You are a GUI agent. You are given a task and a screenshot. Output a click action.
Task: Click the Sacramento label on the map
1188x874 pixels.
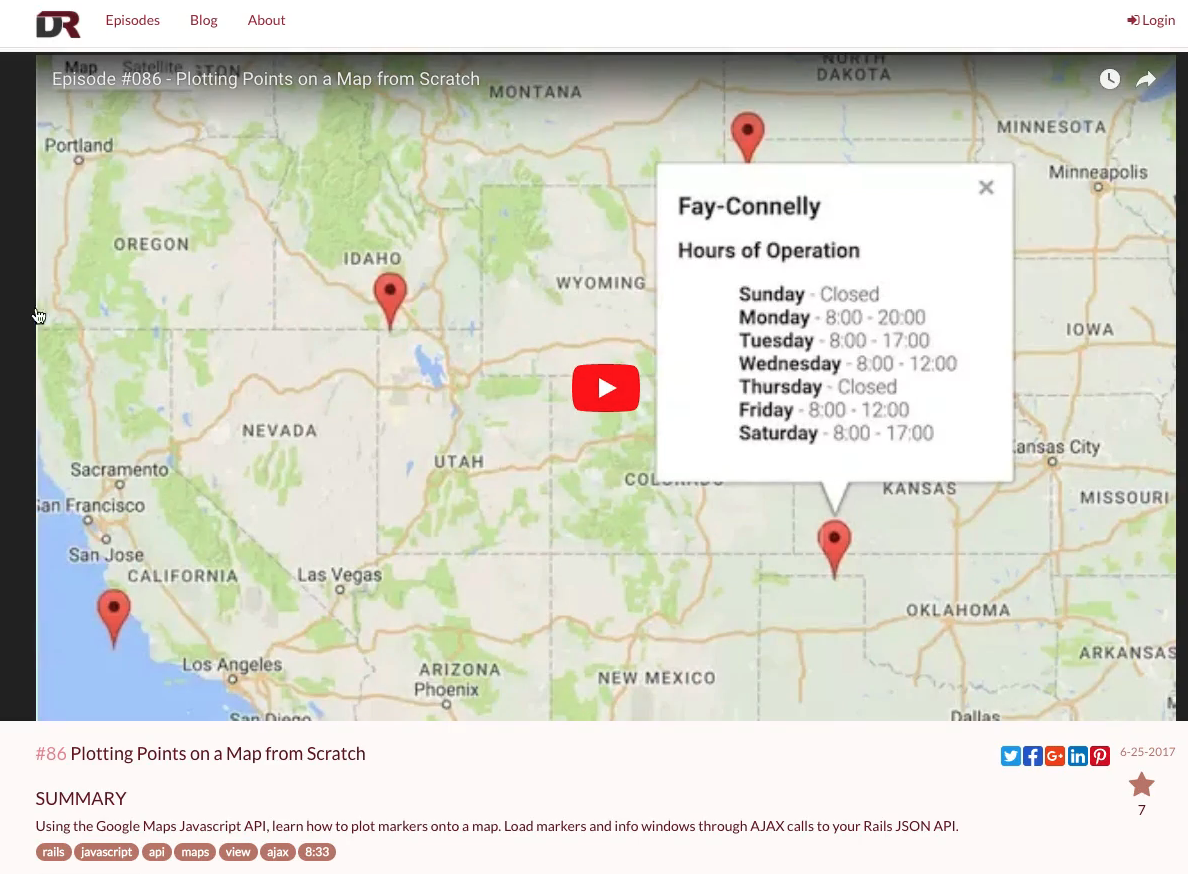120,470
